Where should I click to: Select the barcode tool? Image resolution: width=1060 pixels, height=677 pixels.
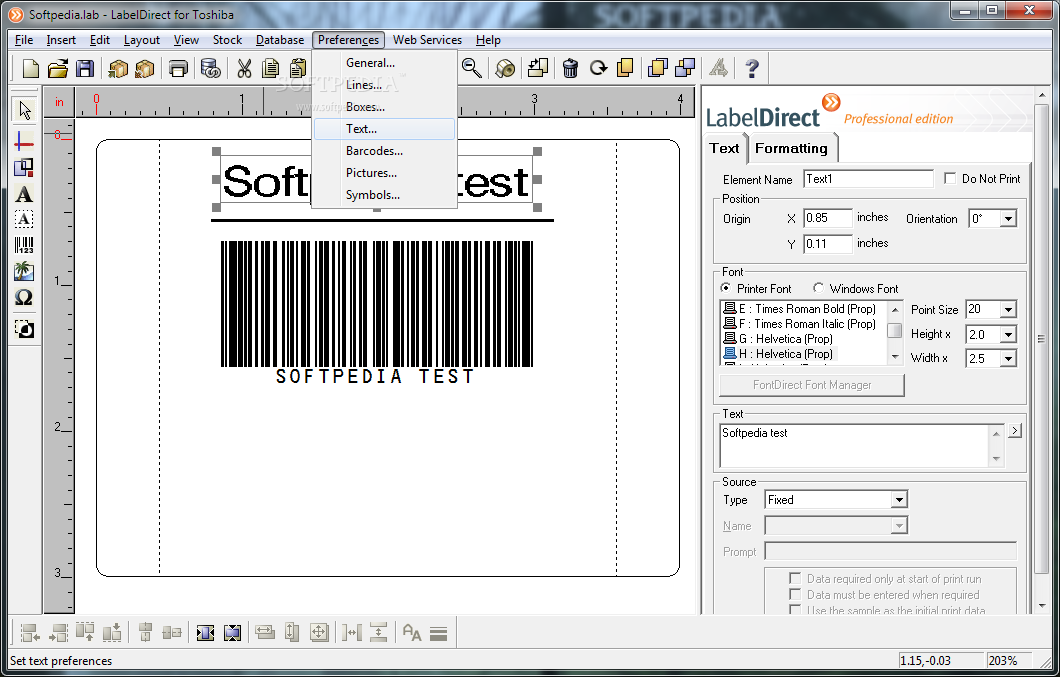click(x=24, y=246)
